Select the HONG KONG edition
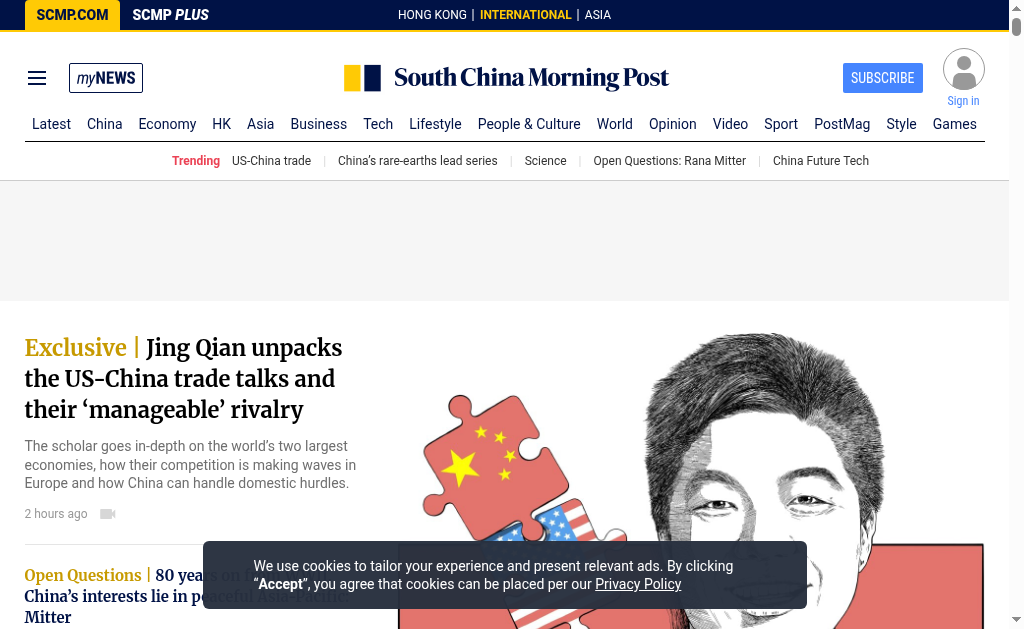The width and height of the screenshot is (1024, 629). [x=432, y=15]
